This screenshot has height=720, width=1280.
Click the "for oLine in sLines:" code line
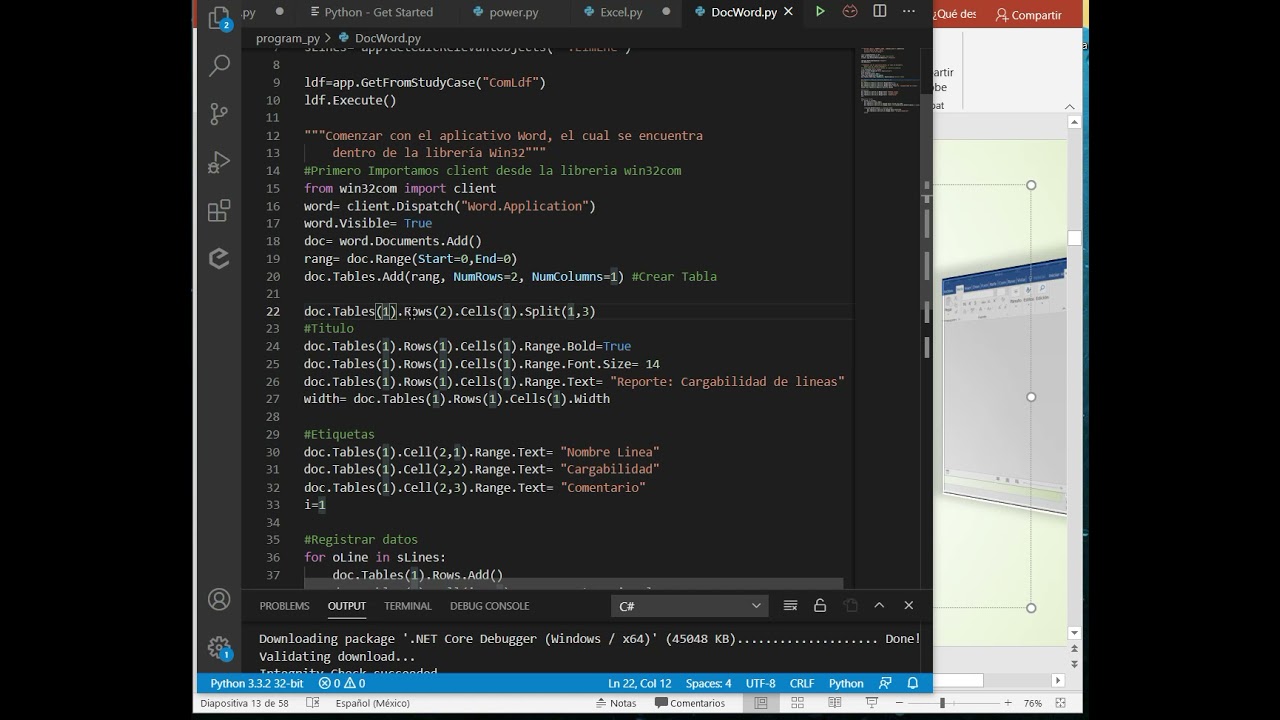[375, 557]
